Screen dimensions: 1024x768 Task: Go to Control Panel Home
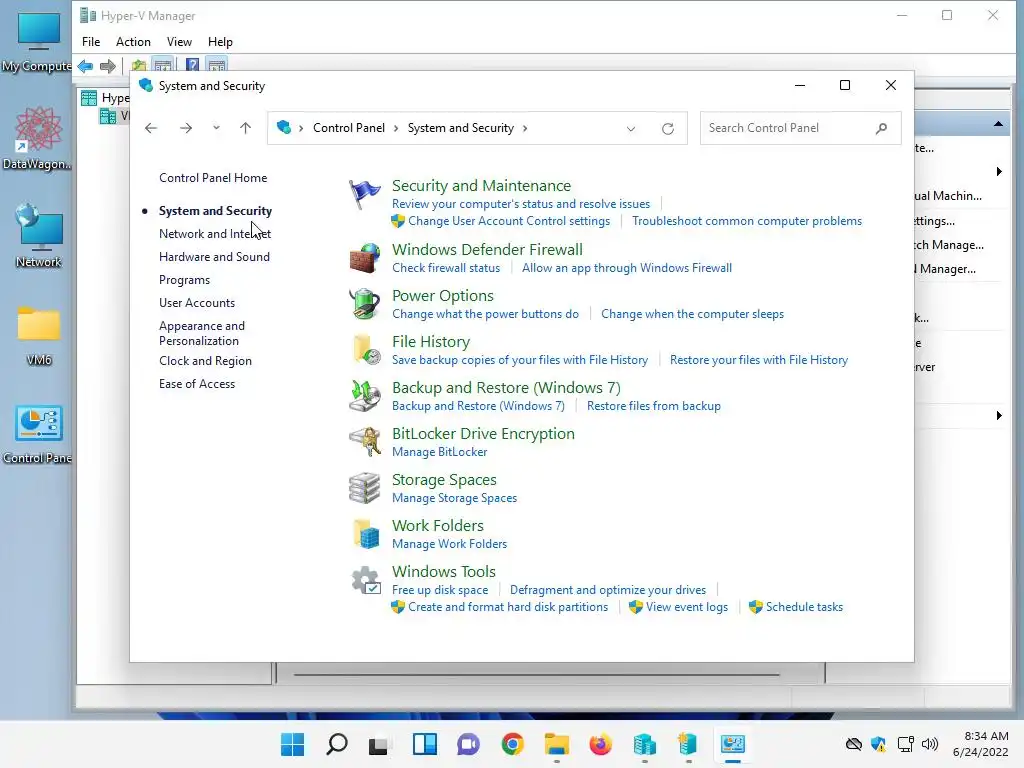point(213,178)
